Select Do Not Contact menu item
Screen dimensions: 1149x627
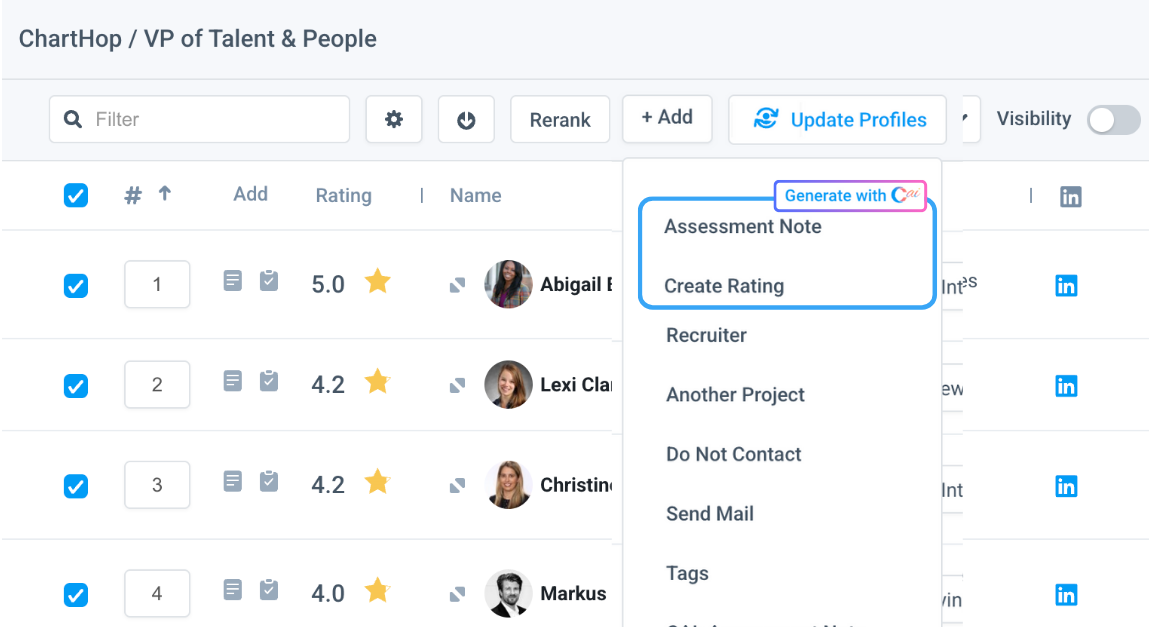coord(734,454)
